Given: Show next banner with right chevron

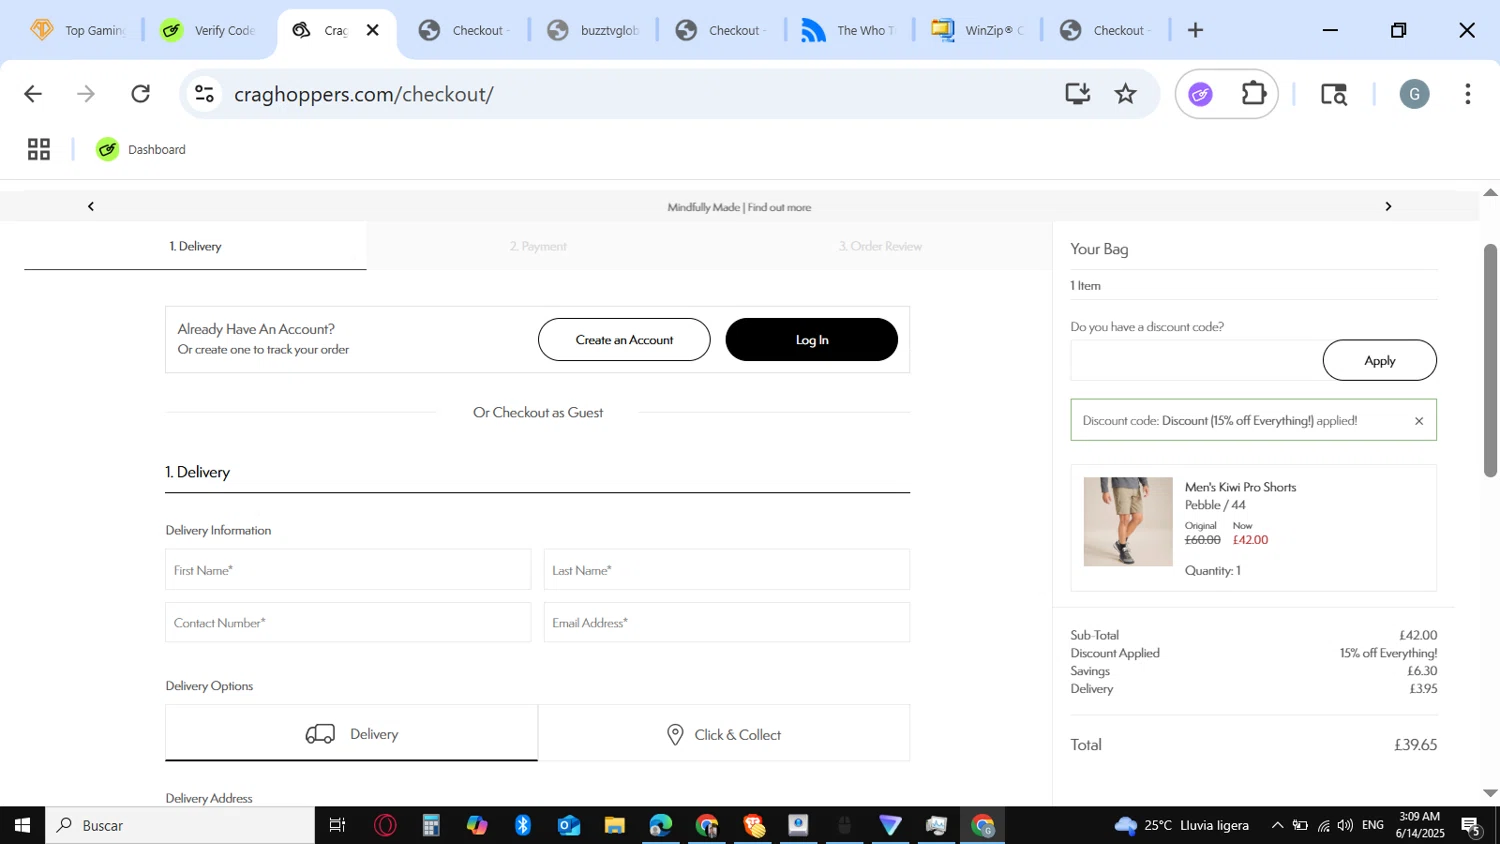Looking at the screenshot, I should pos(1388,206).
